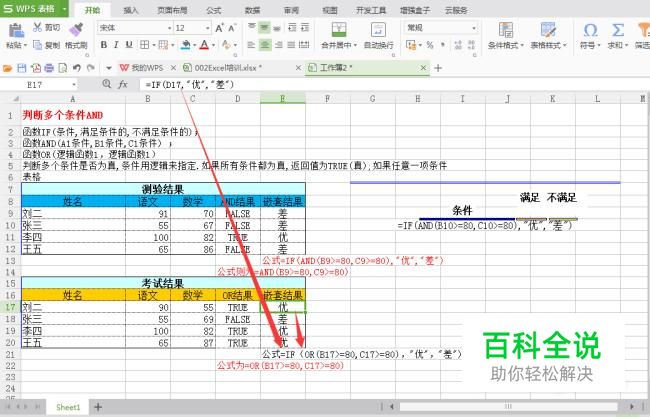Open the Table Style (表格样式) icon

point(548,30)
